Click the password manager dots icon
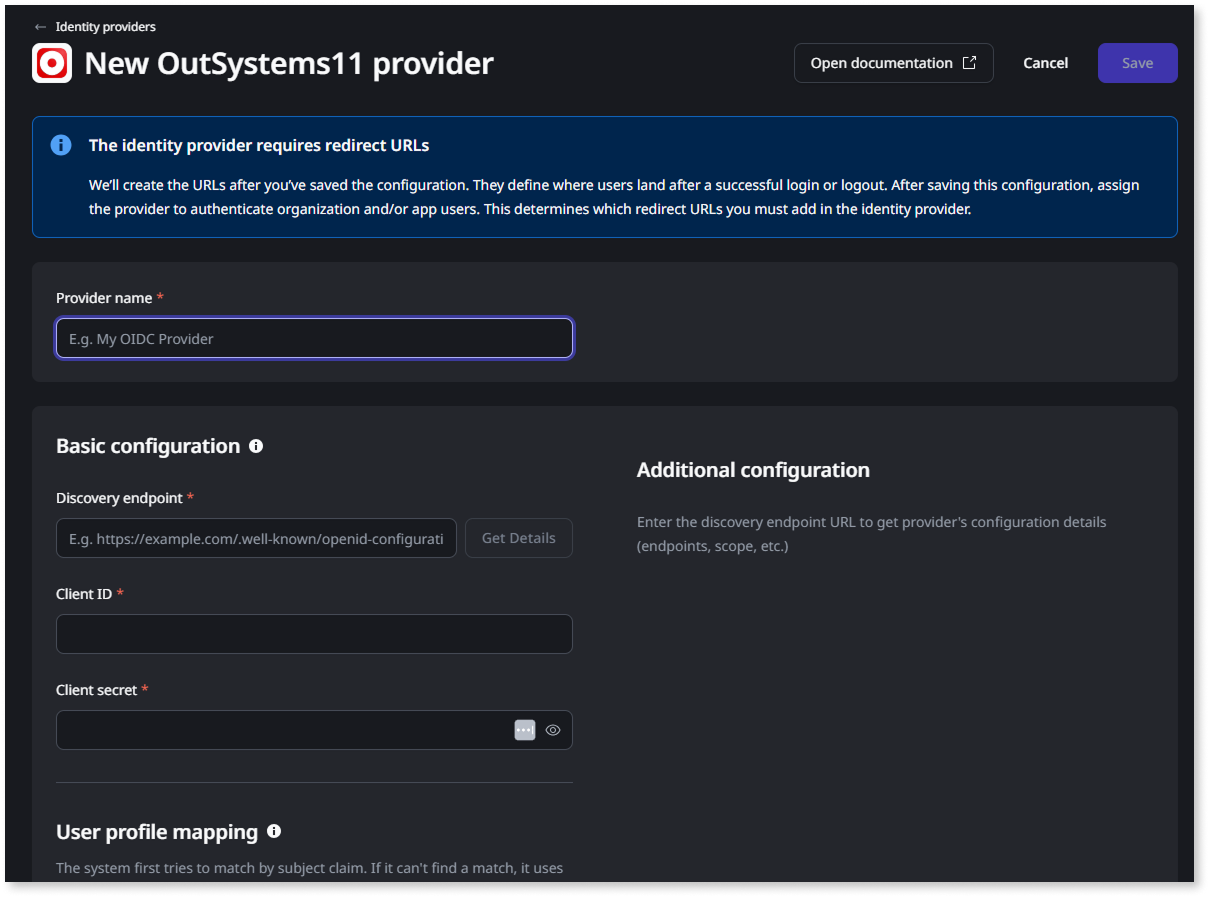This screenshot has width=1209, height=897. (525, 730)
